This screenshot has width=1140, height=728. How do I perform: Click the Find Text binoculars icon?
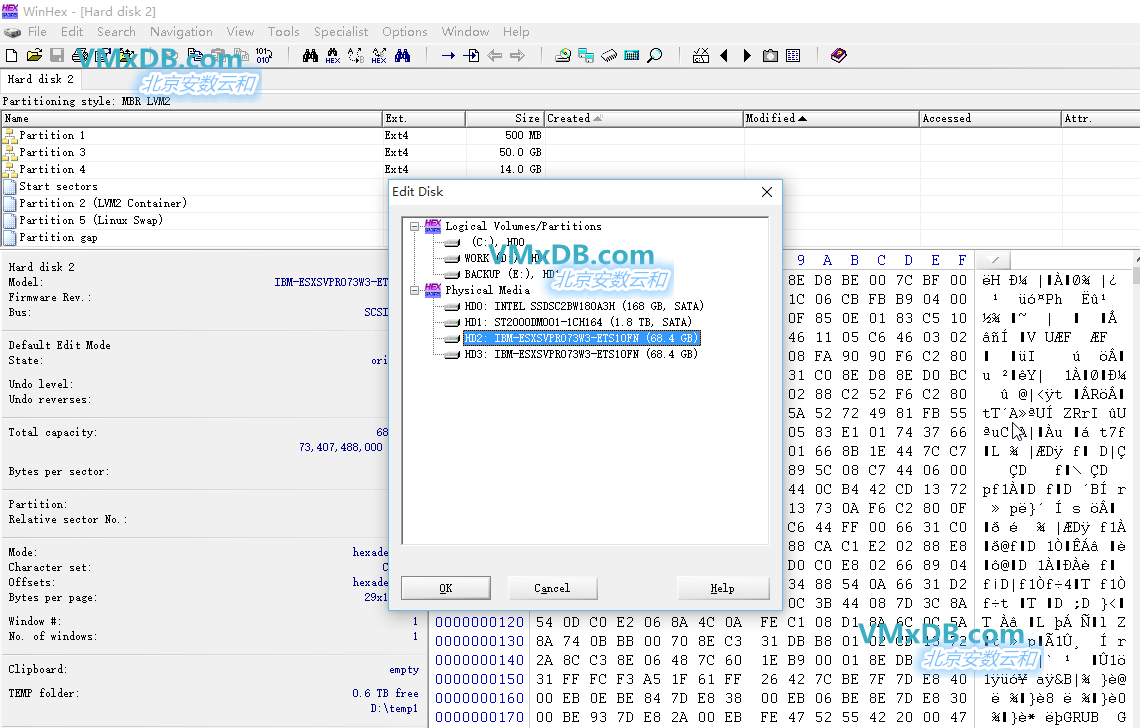click(310, 55)
